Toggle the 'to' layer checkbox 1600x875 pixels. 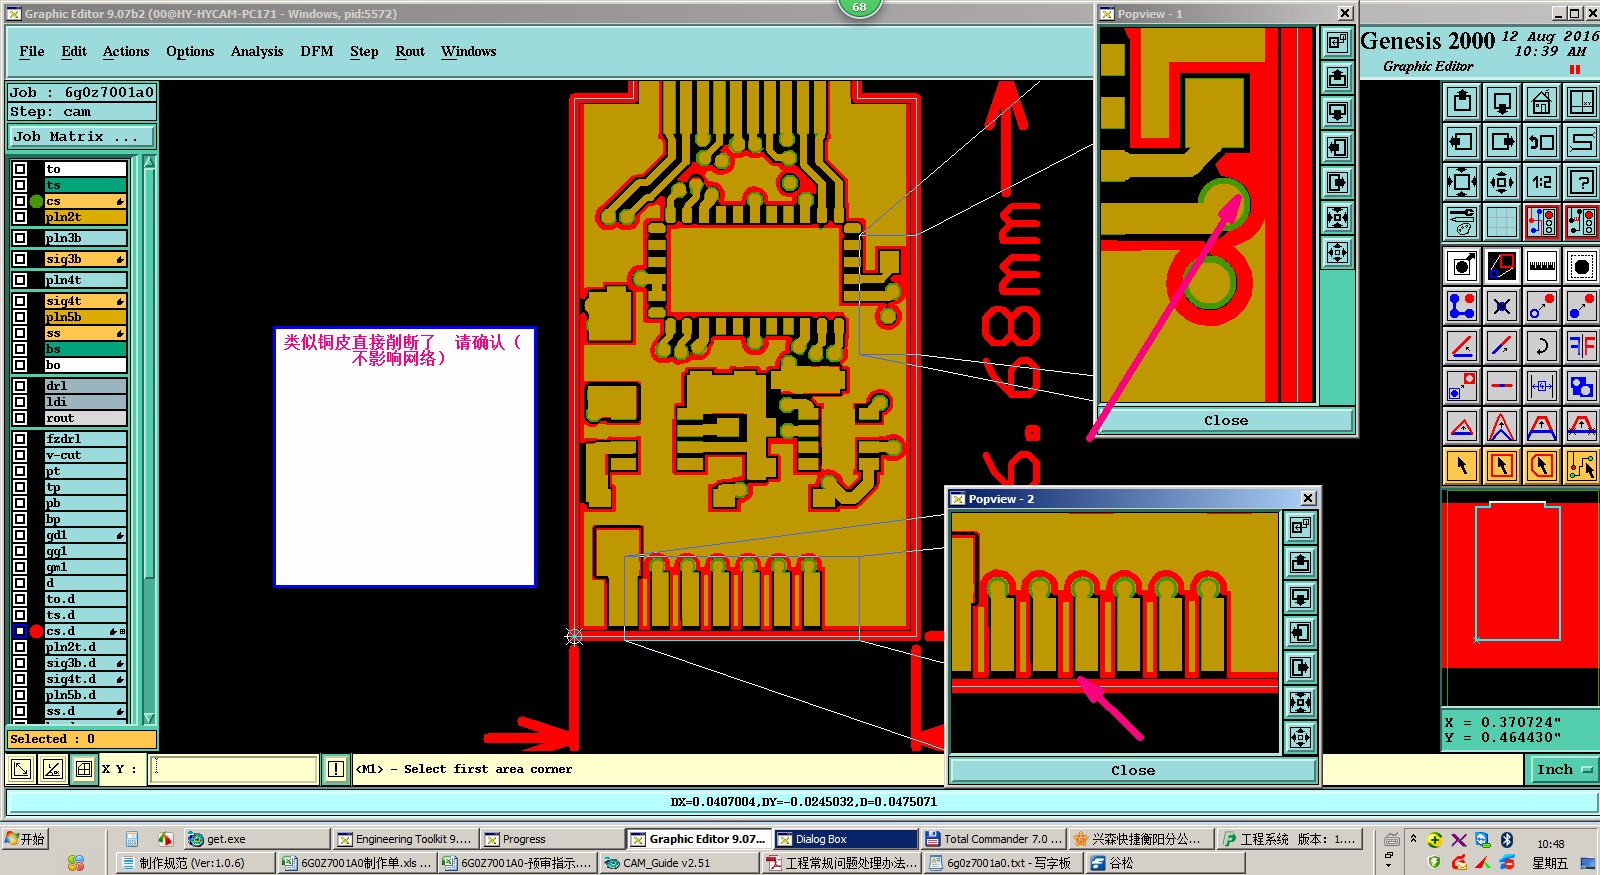click(x=20, y=169)
